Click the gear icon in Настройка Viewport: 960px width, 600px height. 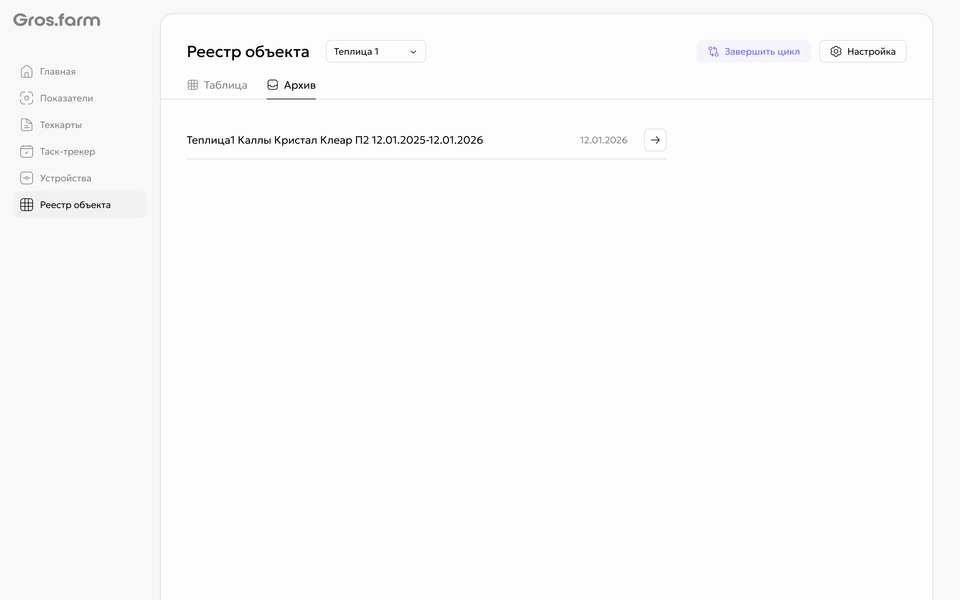point(836,51)
